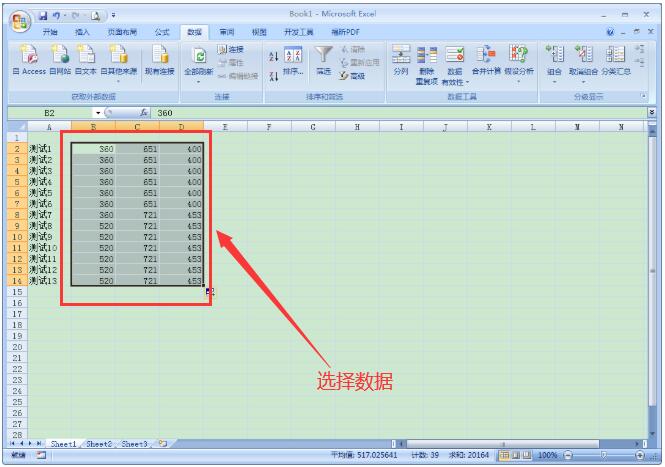
Task: Switch to the Insert (插入) tab
Action: click(82, 32)
